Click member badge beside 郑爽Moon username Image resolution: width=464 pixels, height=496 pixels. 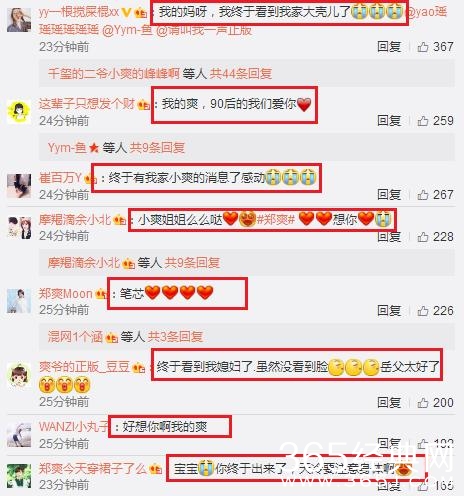(101, 294)
